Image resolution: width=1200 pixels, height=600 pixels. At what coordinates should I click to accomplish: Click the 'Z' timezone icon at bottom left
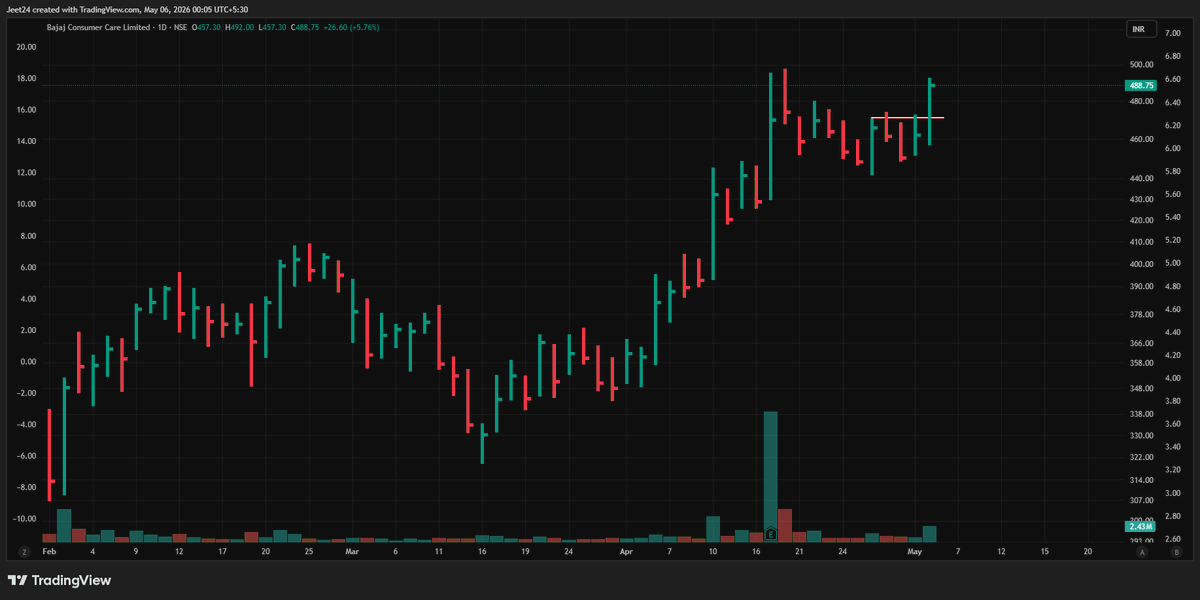[23, 551]
